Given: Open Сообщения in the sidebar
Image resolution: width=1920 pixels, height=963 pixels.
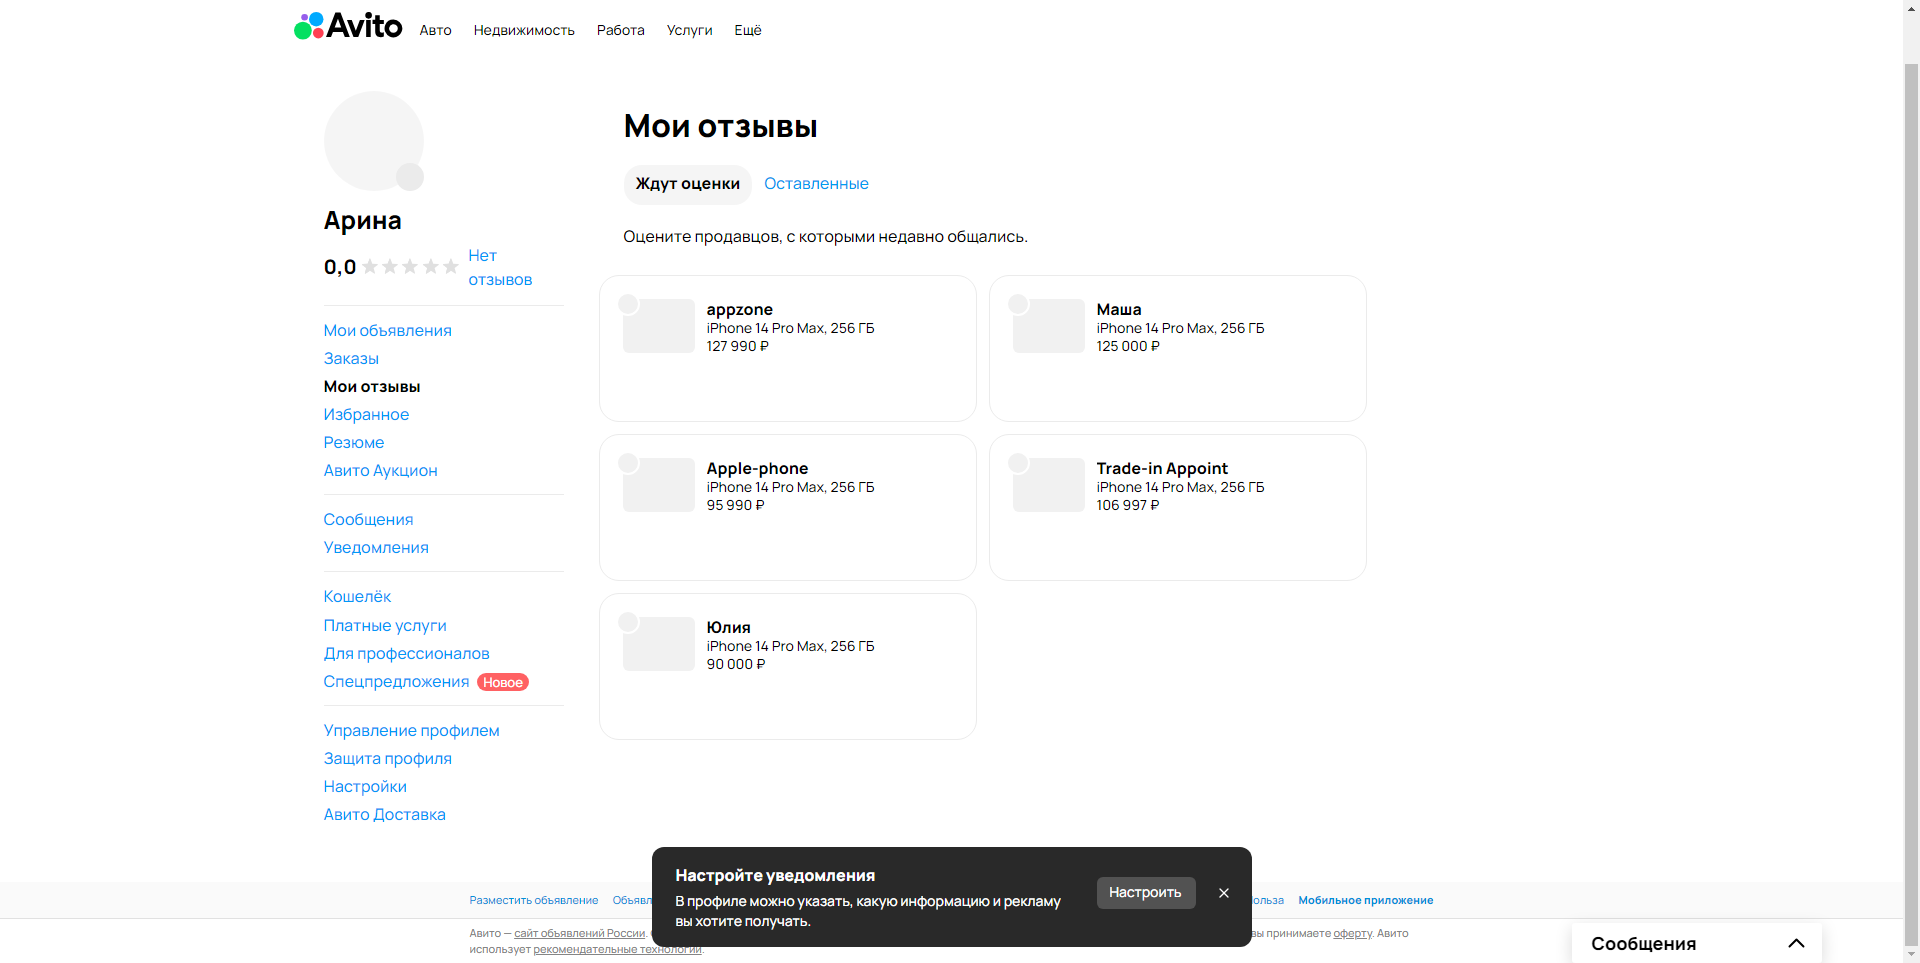Looking at the screenshot, I should 368,520.
